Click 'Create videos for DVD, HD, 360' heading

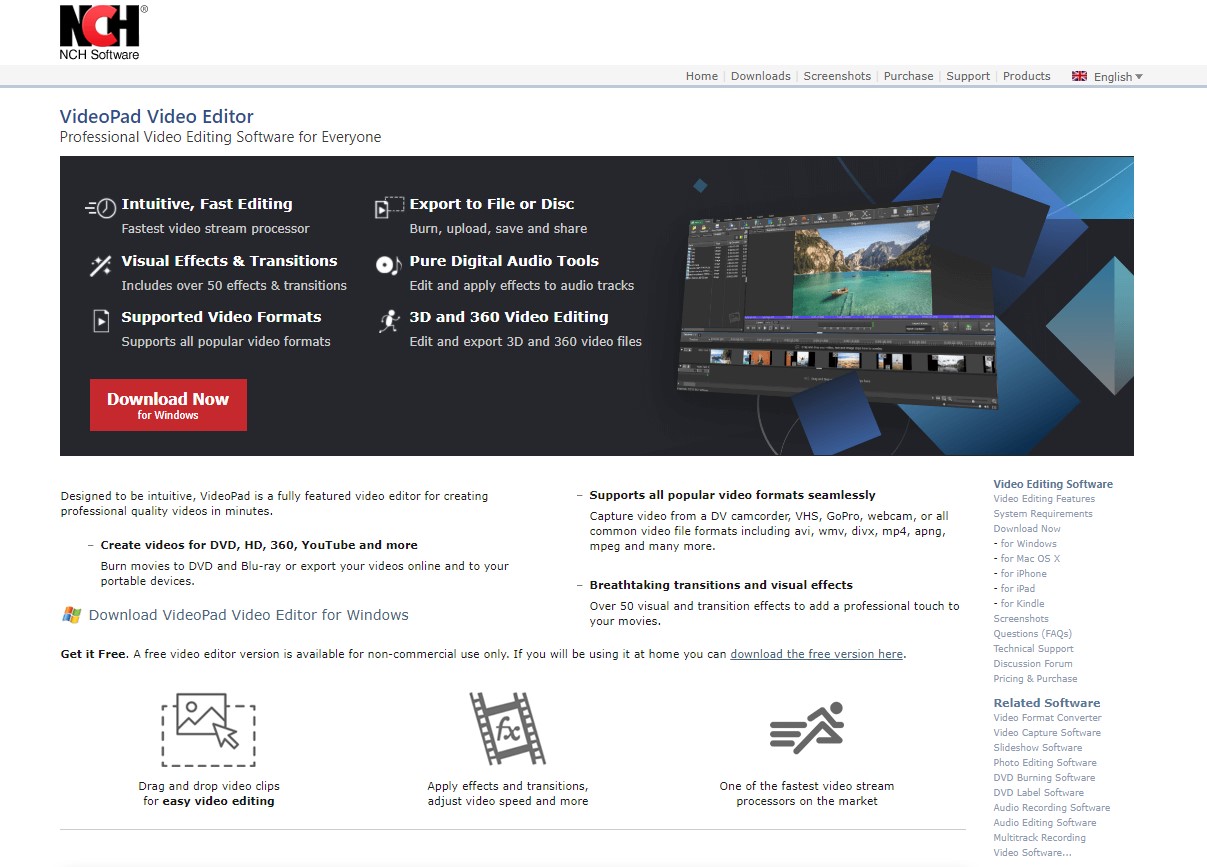pos(259,545)
